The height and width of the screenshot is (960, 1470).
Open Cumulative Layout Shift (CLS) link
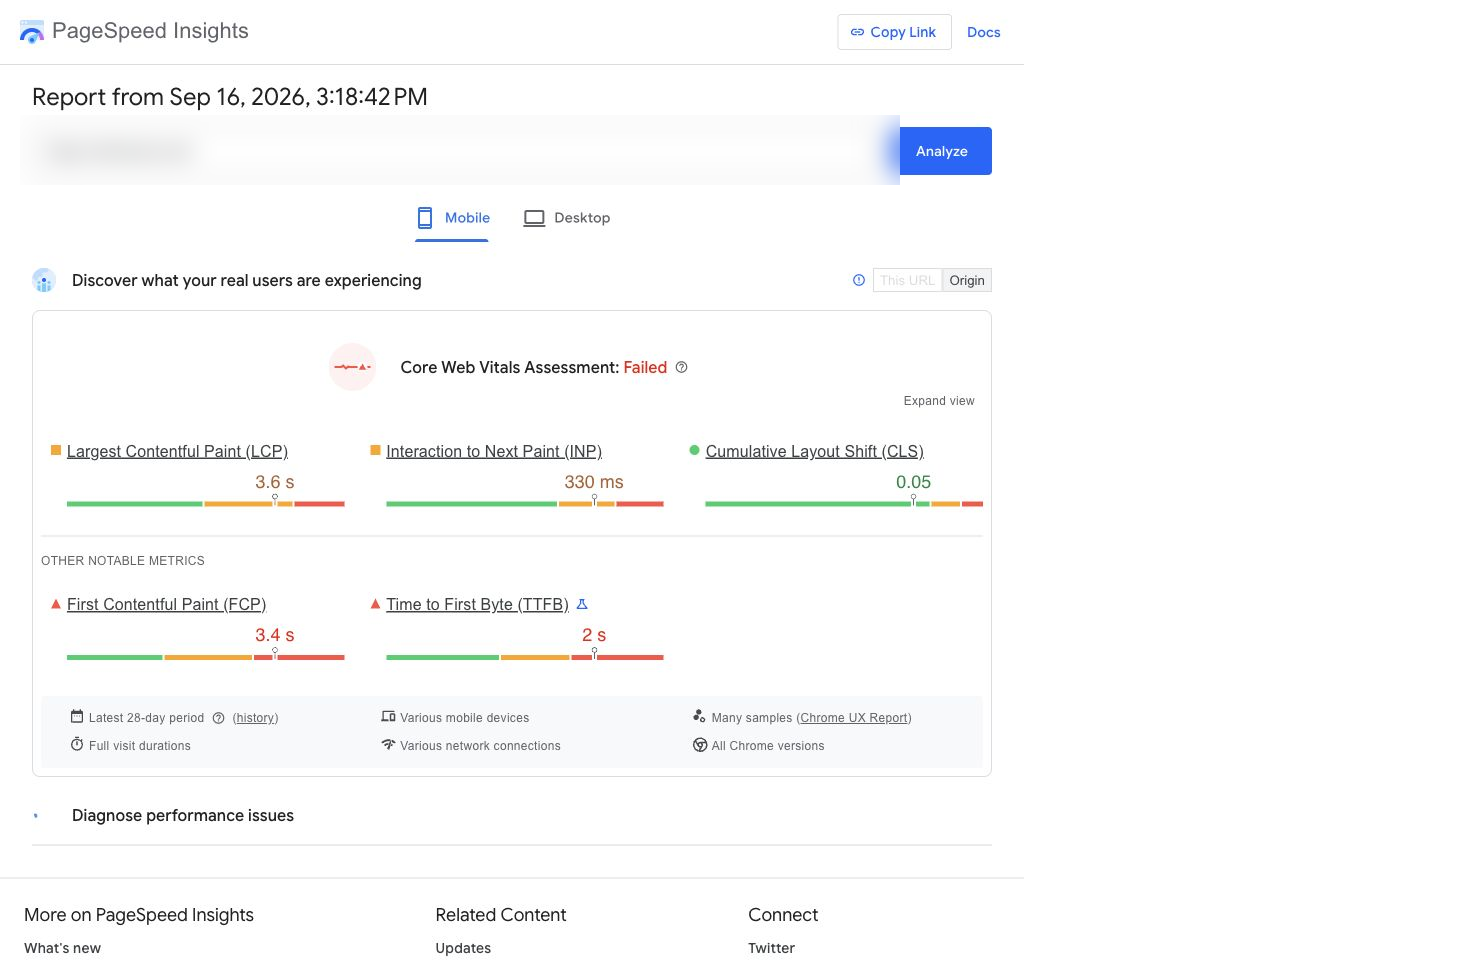pyautogui.click(x=814, y=451)
